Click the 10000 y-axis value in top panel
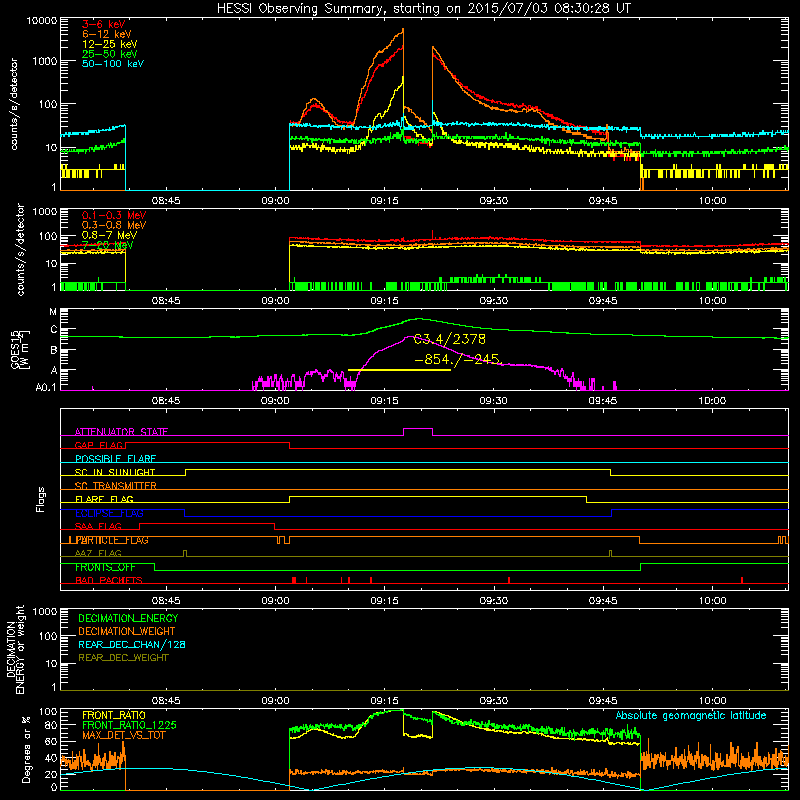800x800 pixels. click(x=42, y=21)
